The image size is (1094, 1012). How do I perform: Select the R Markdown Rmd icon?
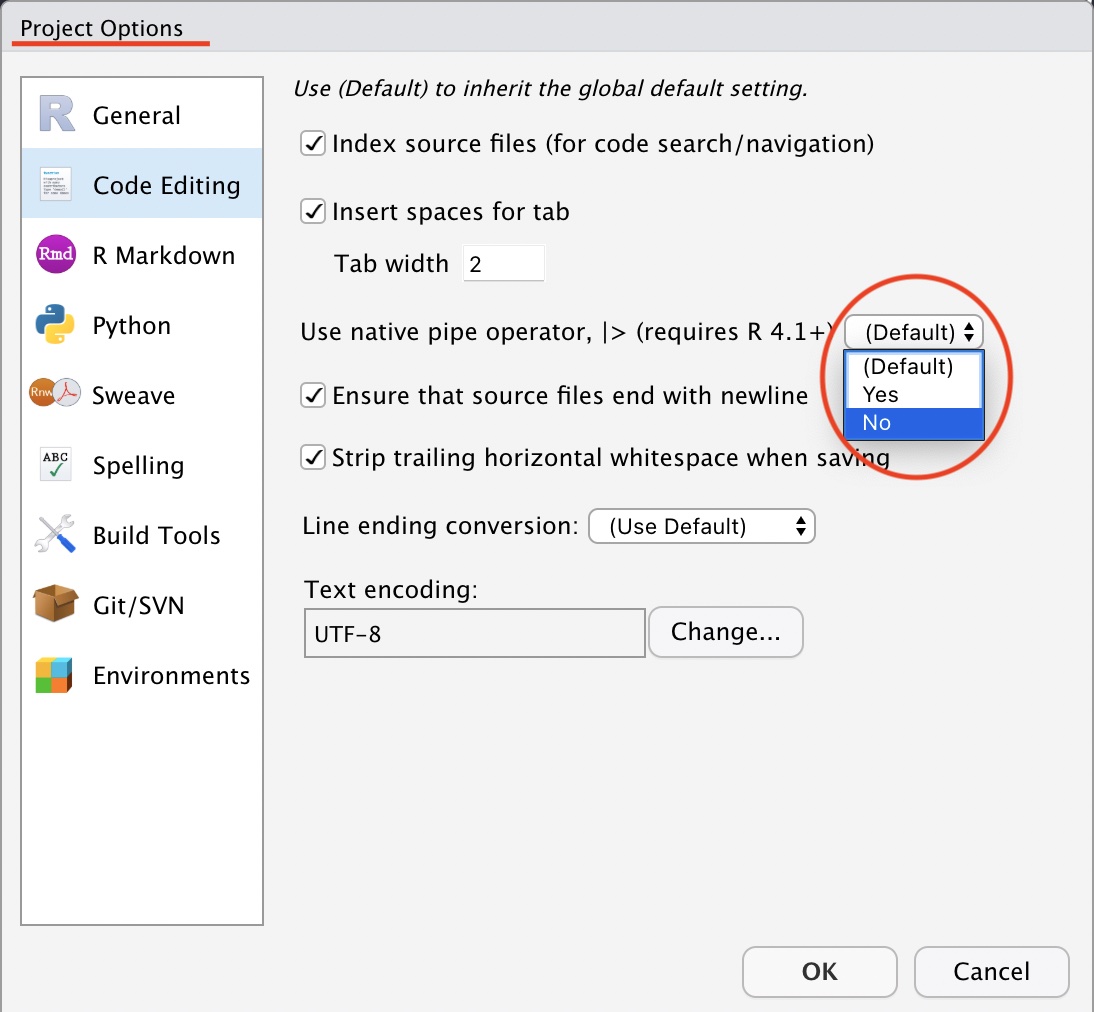click(56, 254)
